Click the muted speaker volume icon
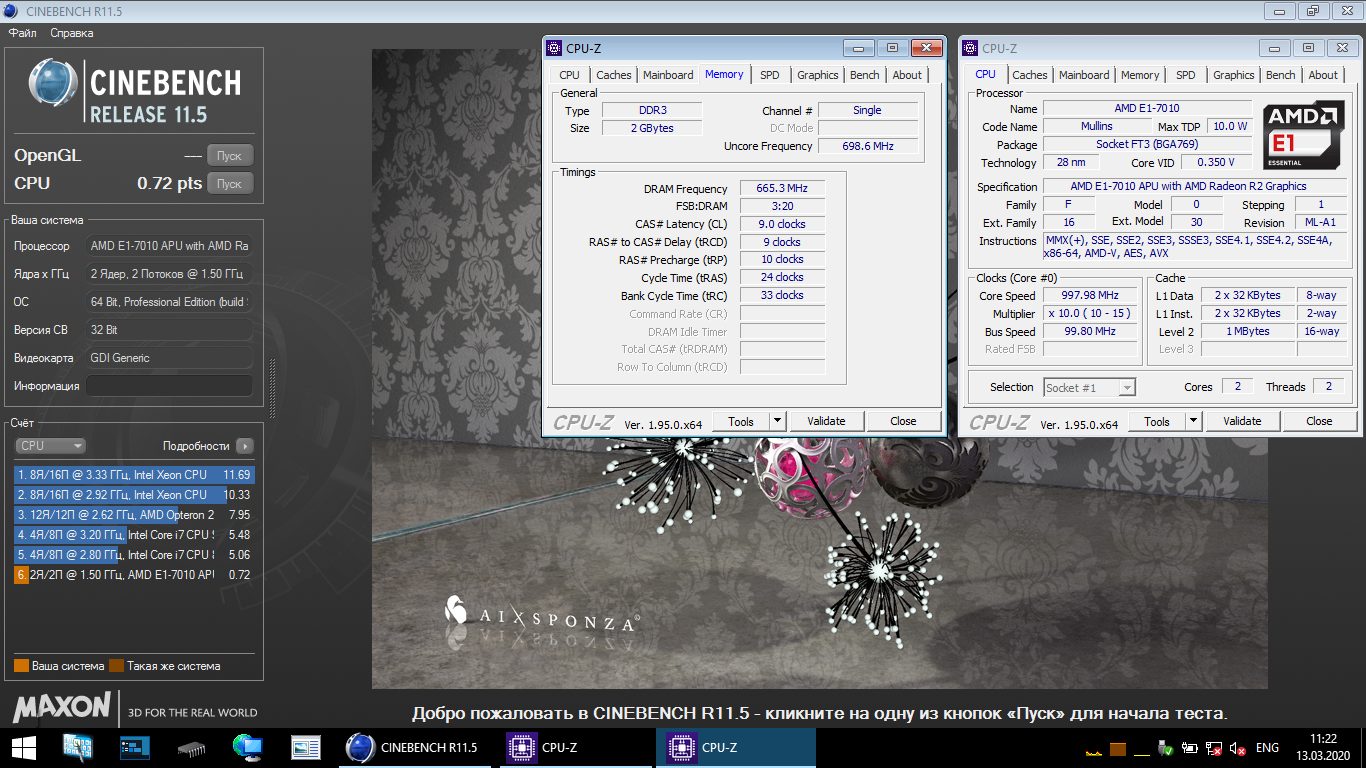1366x768 pixels. point(1238,748)
